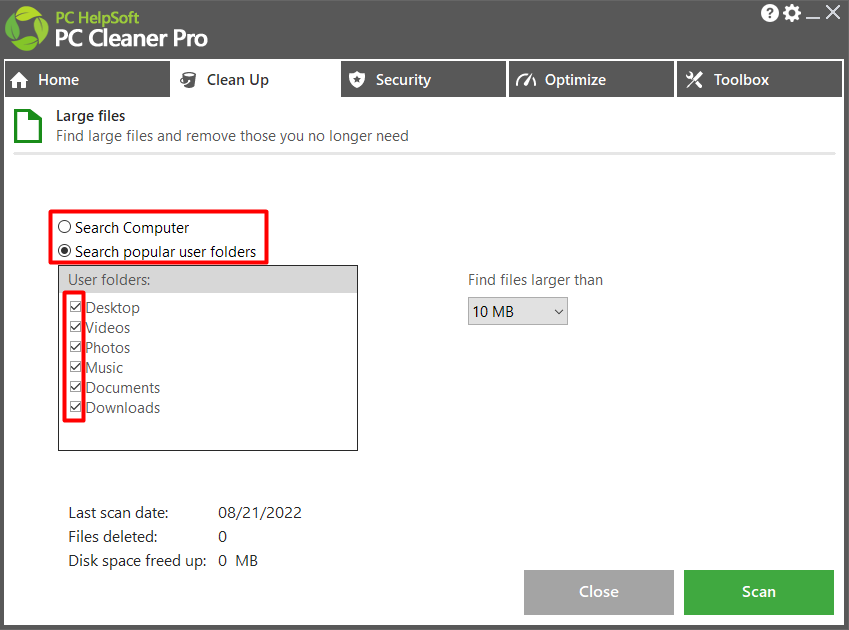Click the PC Cleaner Pro leaf logo
849x630 pixels.
tap(27, 29)
